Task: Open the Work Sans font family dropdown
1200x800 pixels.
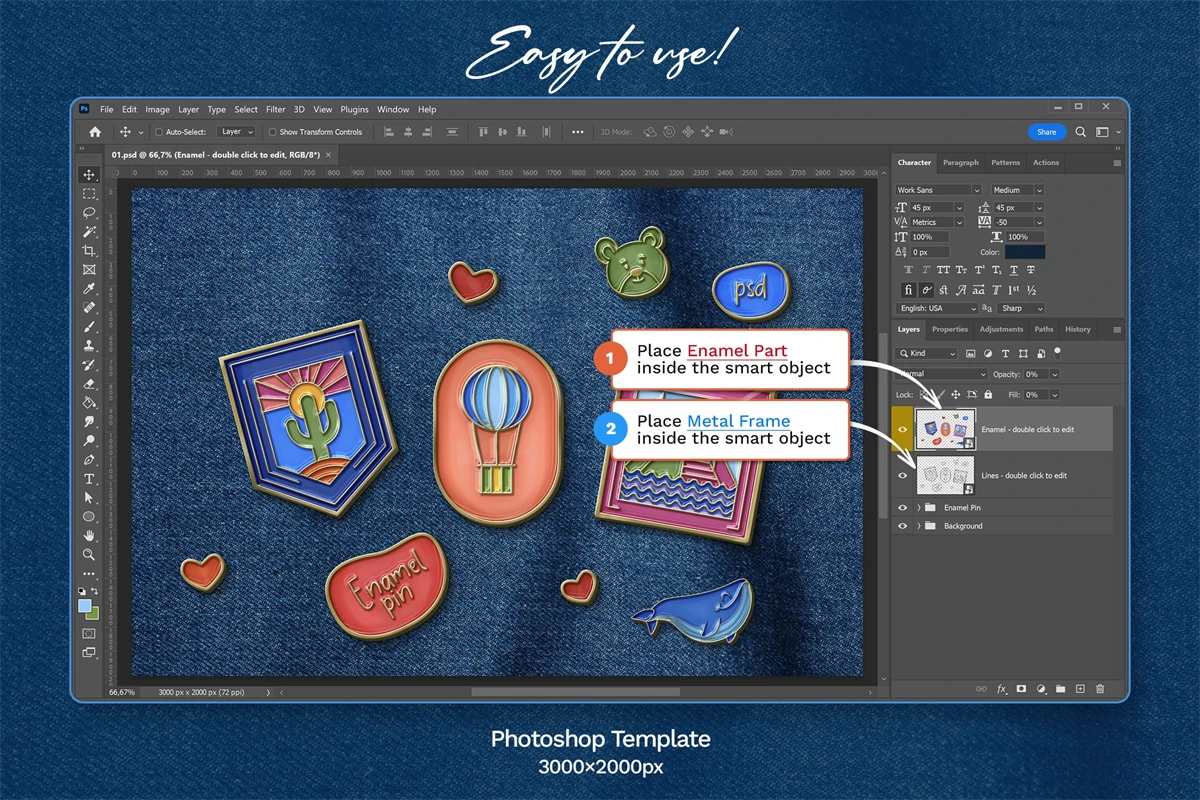Action: point(938,190)
